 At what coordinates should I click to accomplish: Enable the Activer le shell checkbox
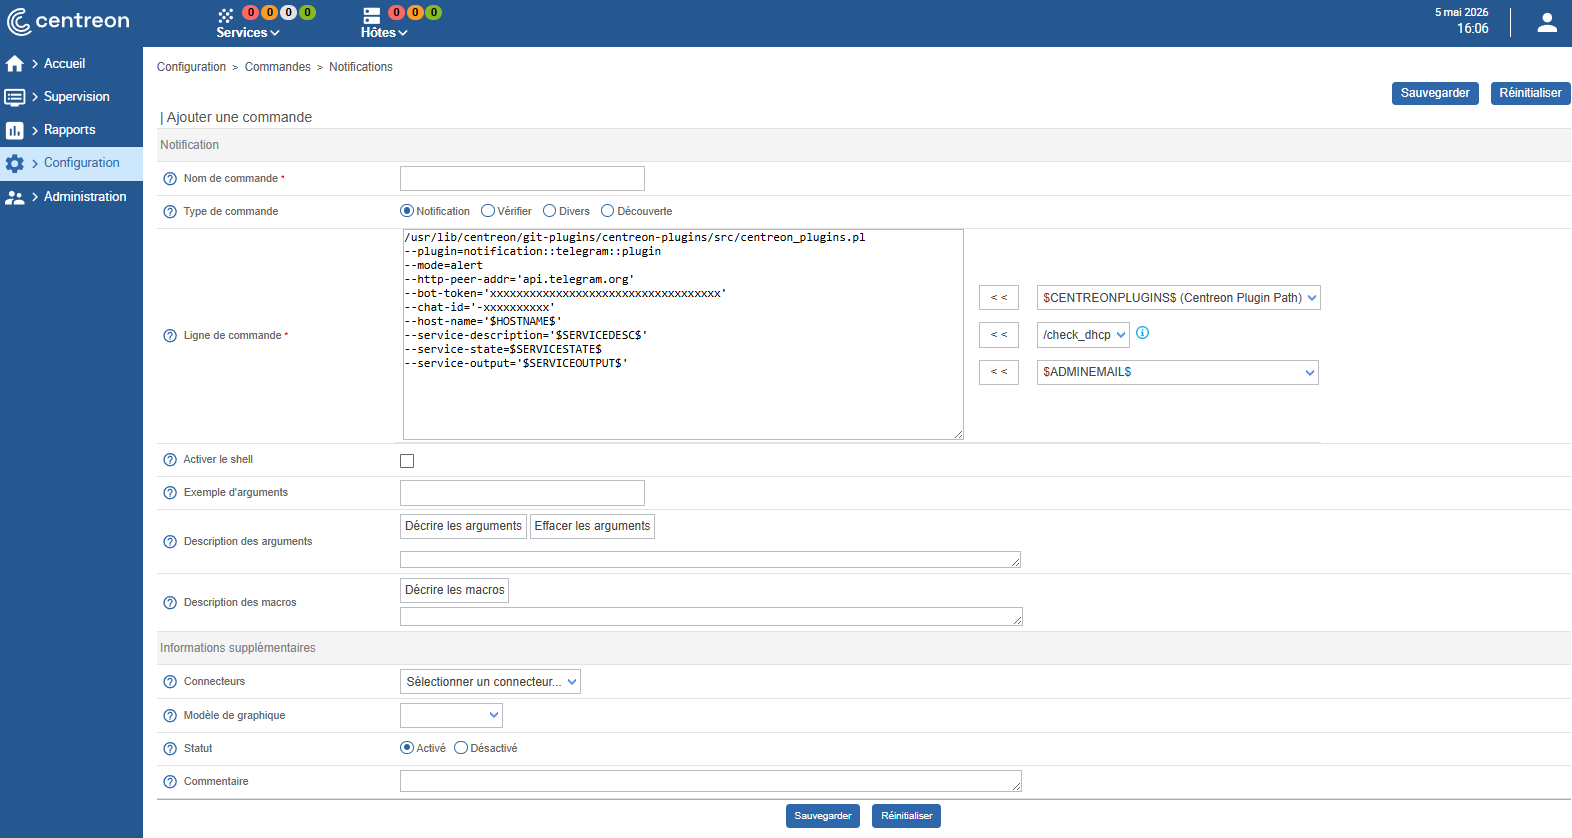[407, 461]
